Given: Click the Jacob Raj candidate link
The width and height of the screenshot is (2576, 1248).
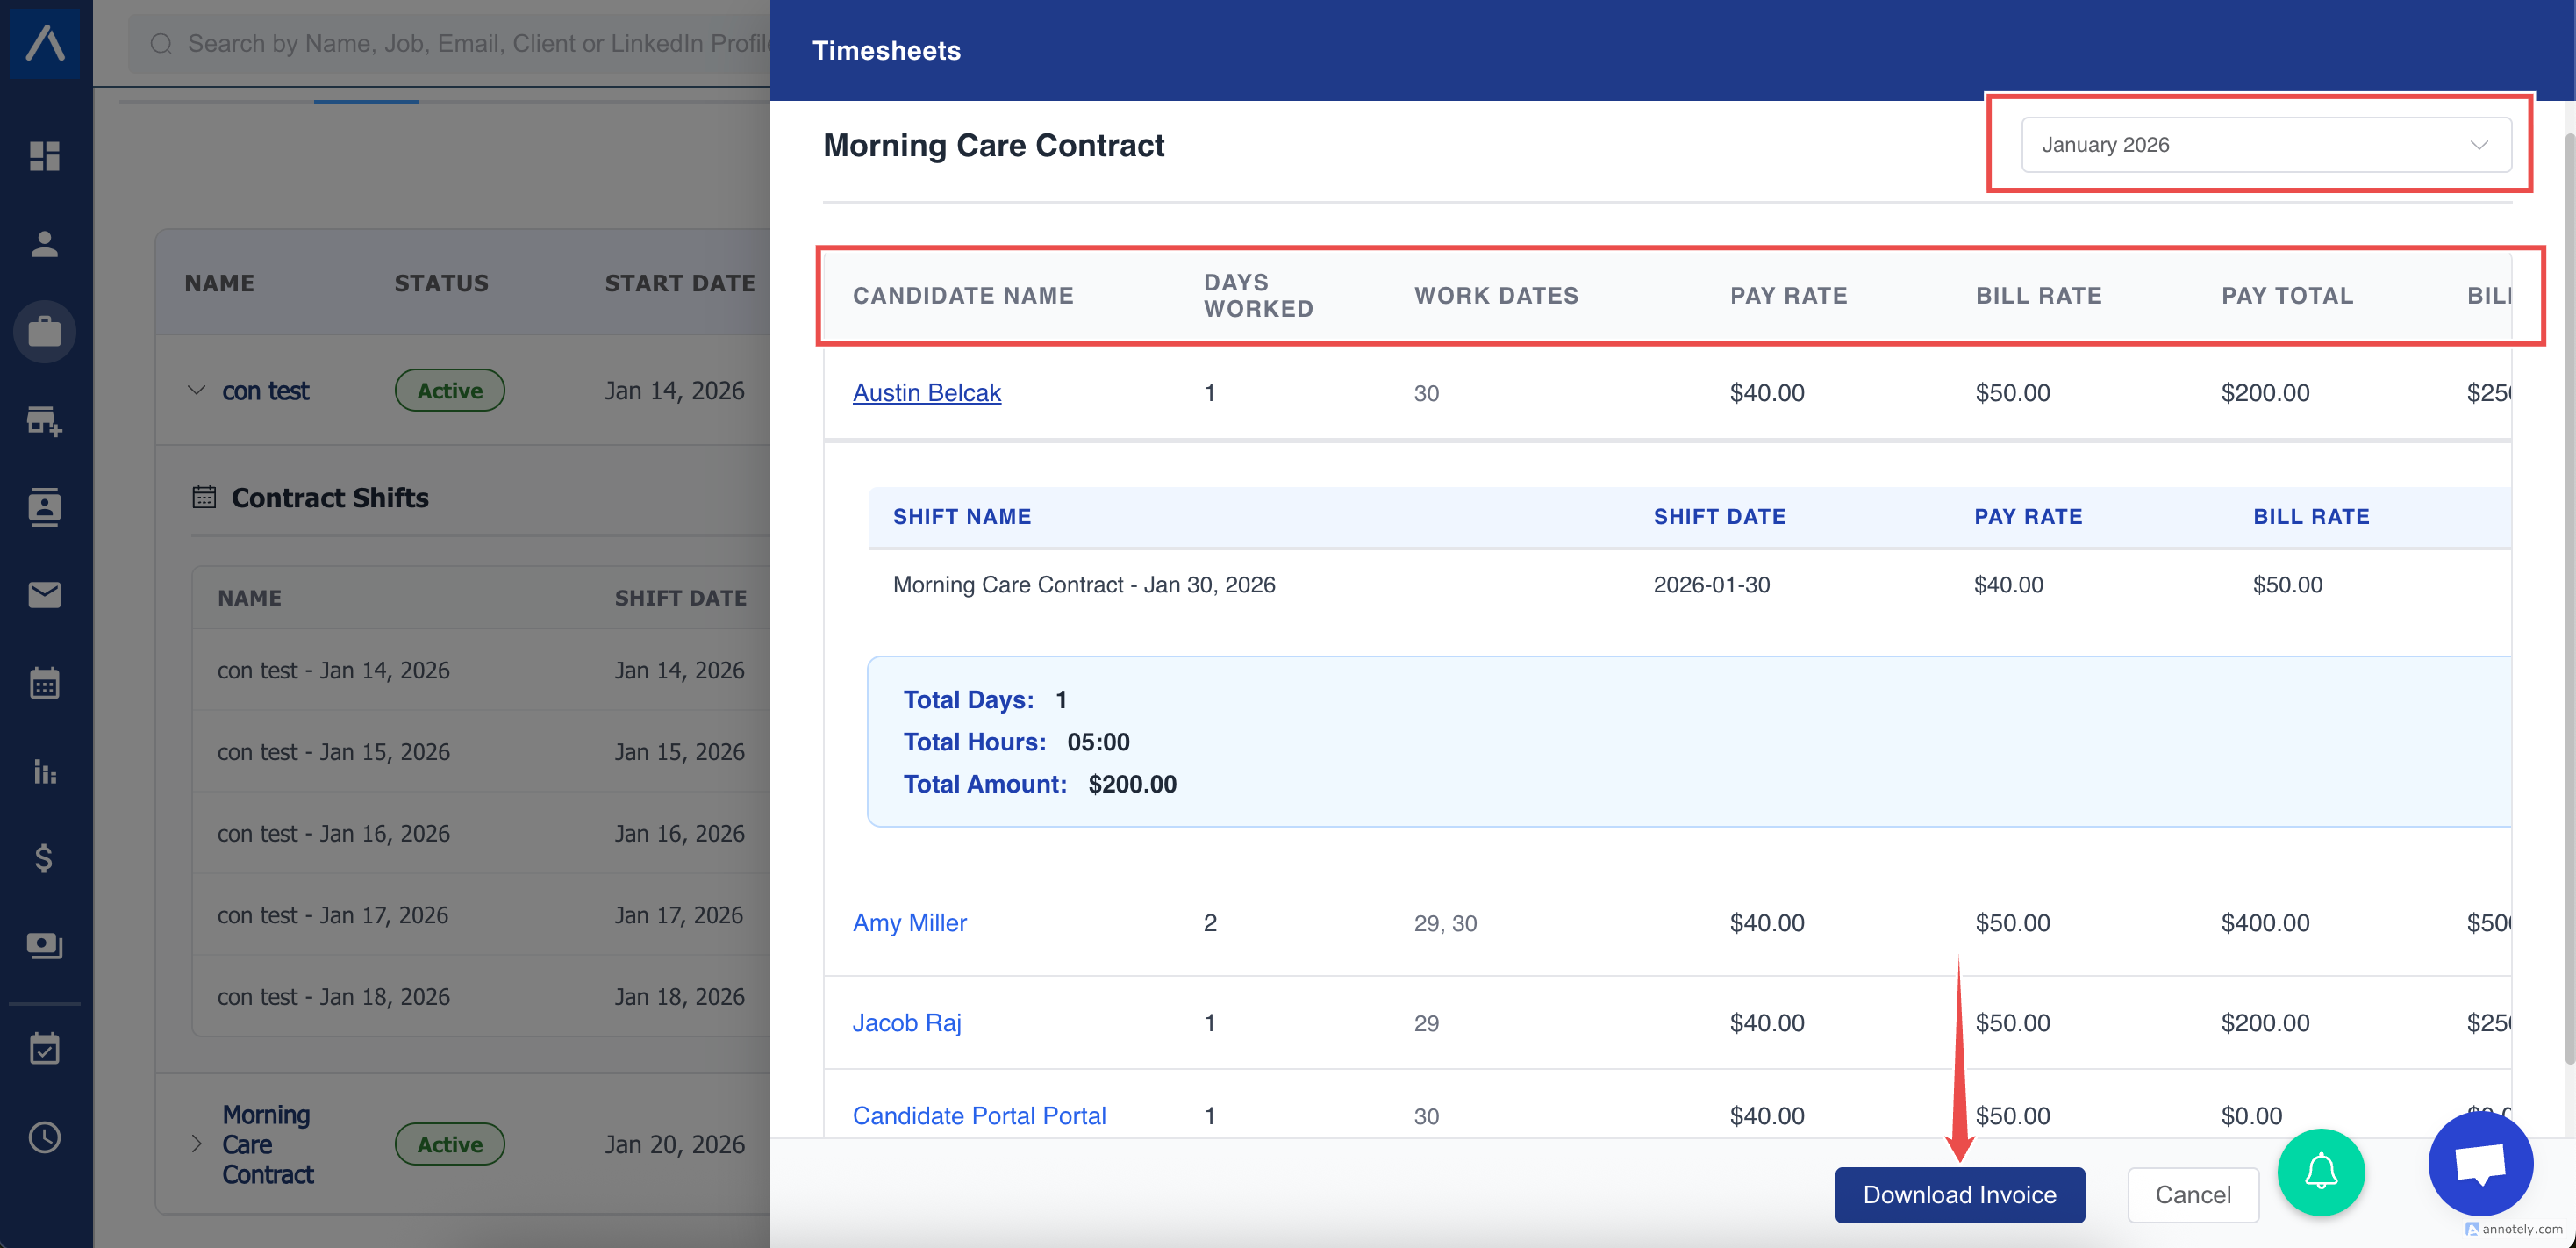Looking at the screenshot, I should [906, 1022].
